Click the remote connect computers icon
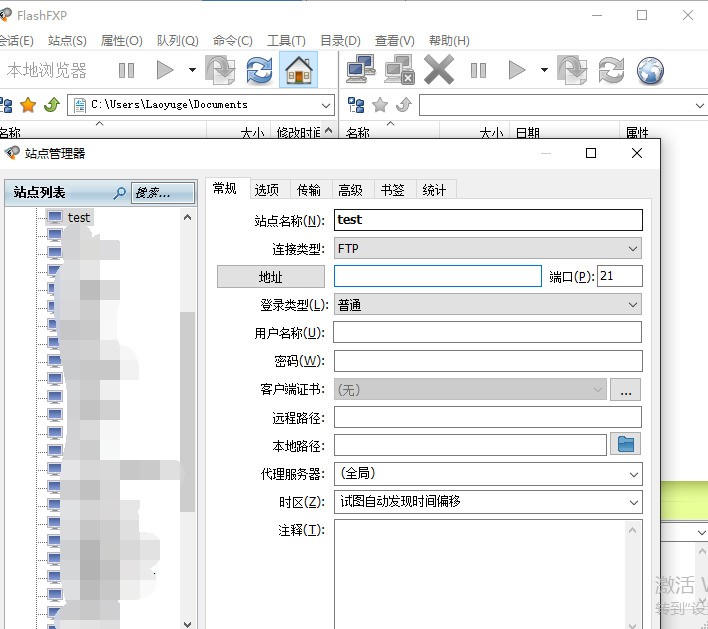Image resolution: width=708 pixels, height=629 pixels. 361,70
